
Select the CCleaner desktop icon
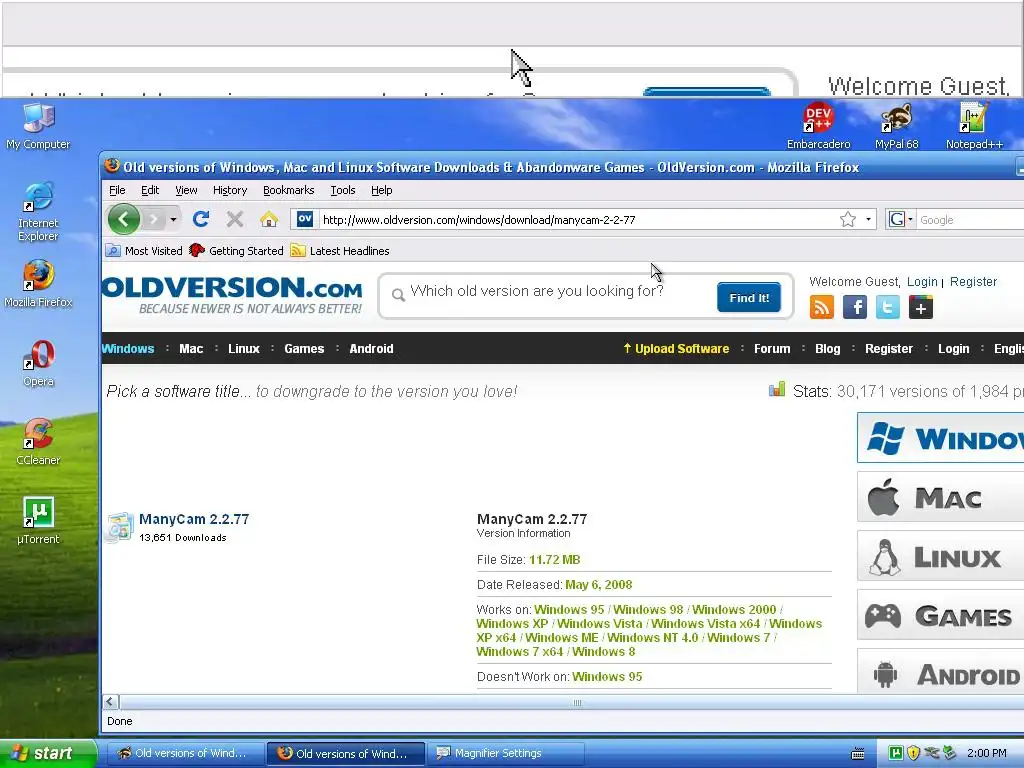tap(38, 441)
